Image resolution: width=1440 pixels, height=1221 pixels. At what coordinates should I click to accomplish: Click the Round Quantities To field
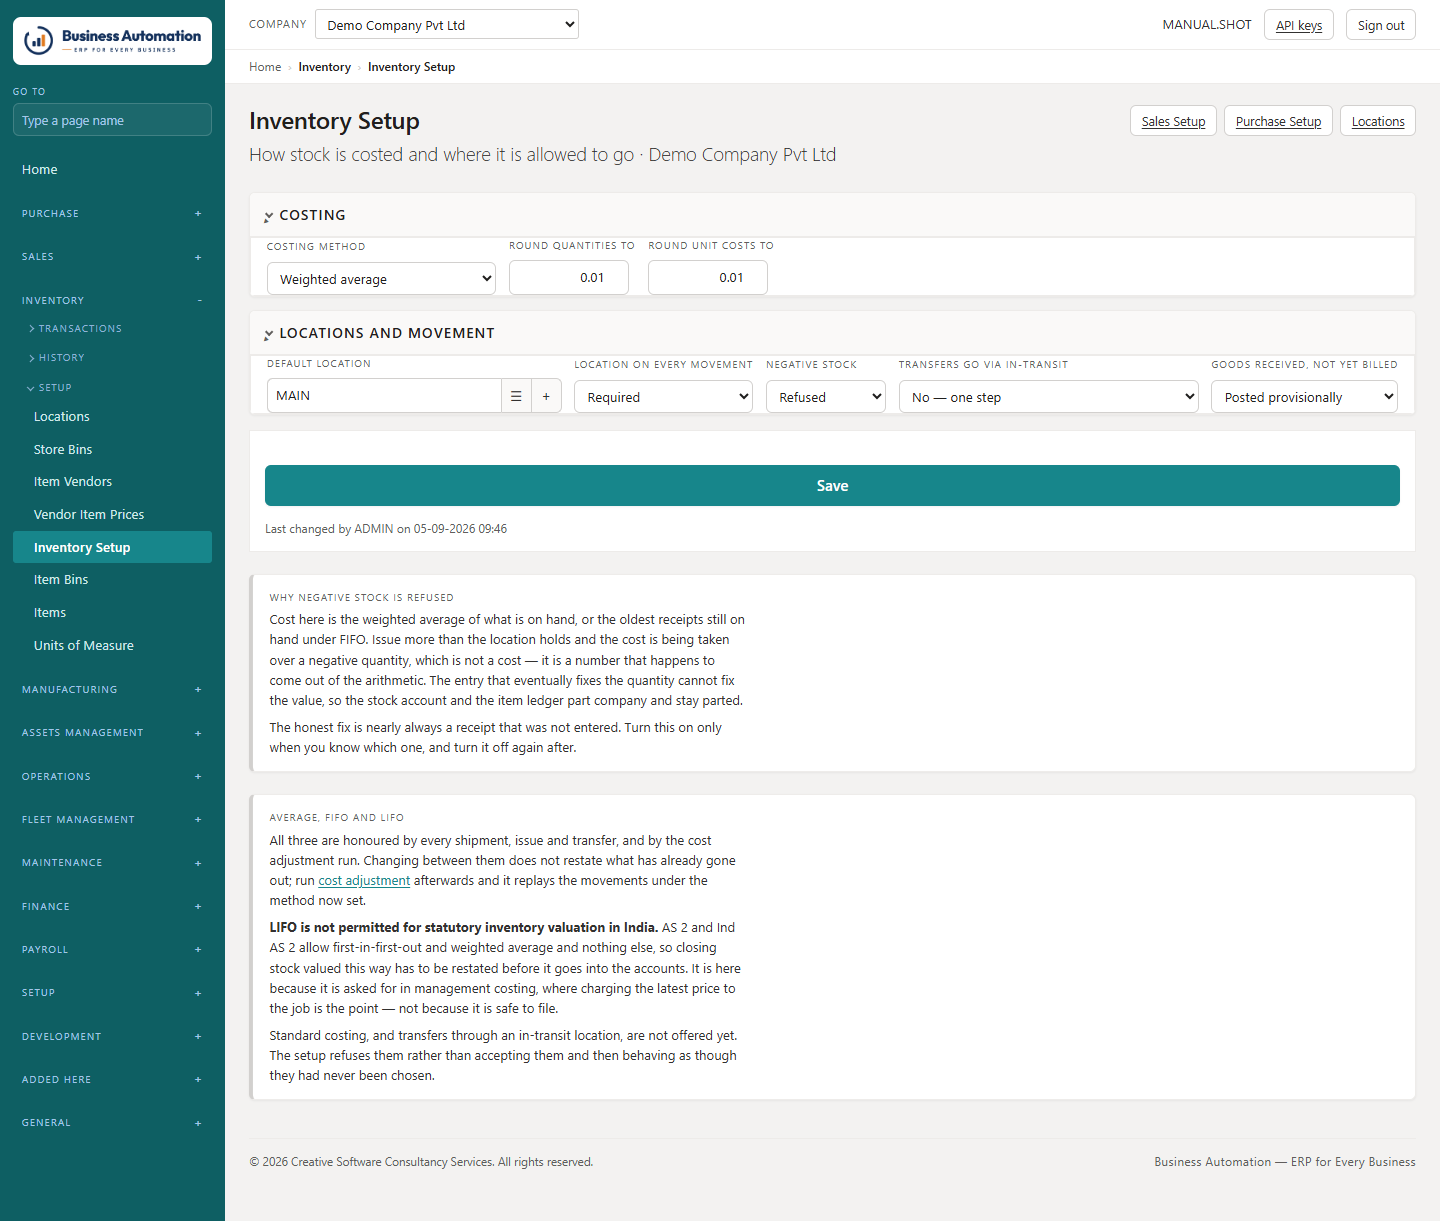pos(569,278)
